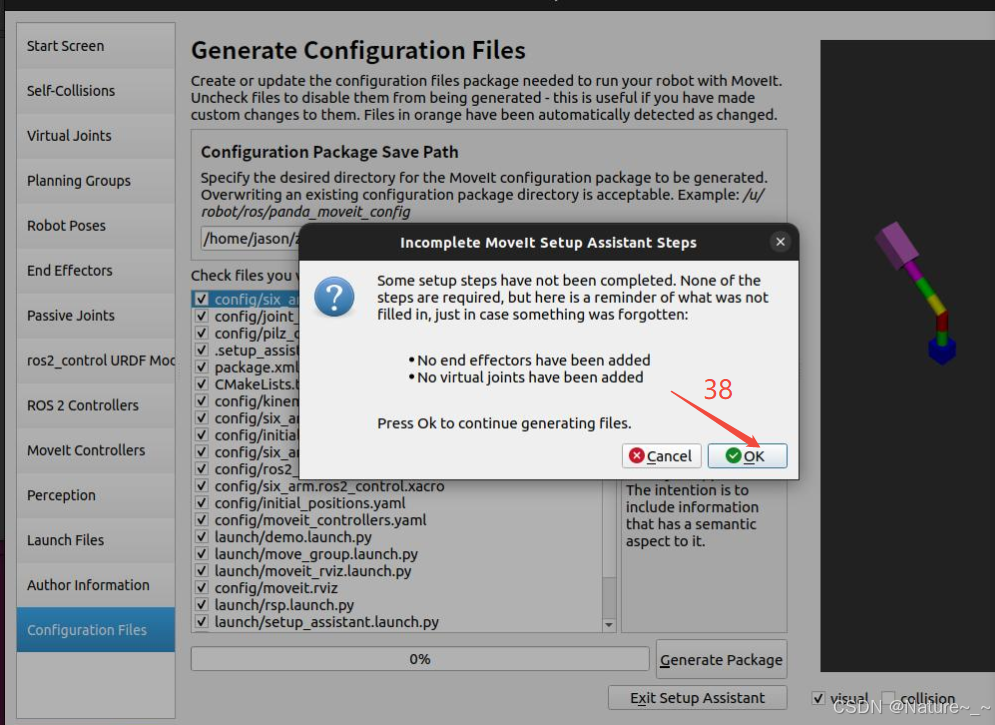Open the Virtual Joints step
Image resolution: width=995 pixels, height=725 pixels.
pyautogui.click(x=96, y=136)
